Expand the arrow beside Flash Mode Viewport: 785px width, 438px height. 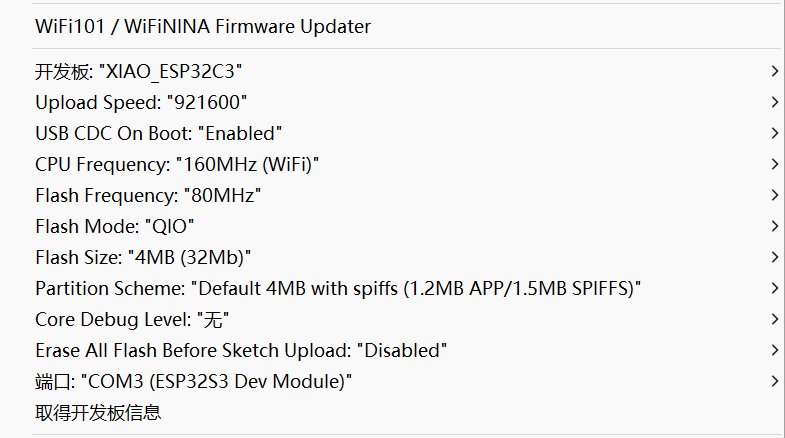click(x=774, y=226)
